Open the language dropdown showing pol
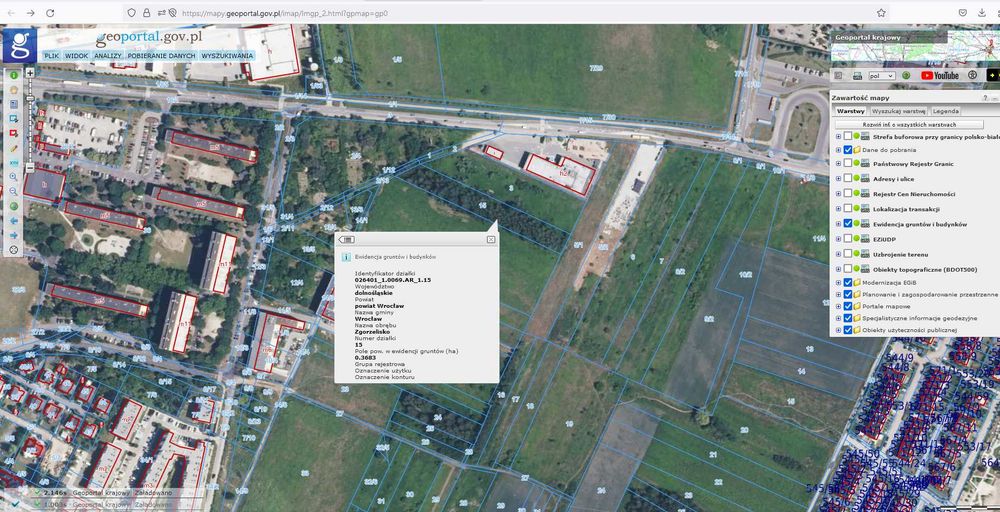The height and width of the screenshot is (512, 1000). point(883,75)
